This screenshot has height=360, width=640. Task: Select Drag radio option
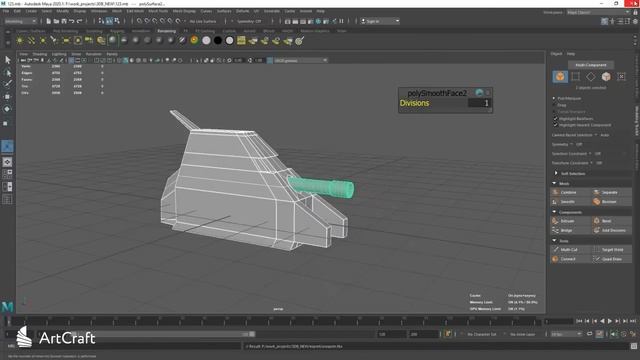554,105
